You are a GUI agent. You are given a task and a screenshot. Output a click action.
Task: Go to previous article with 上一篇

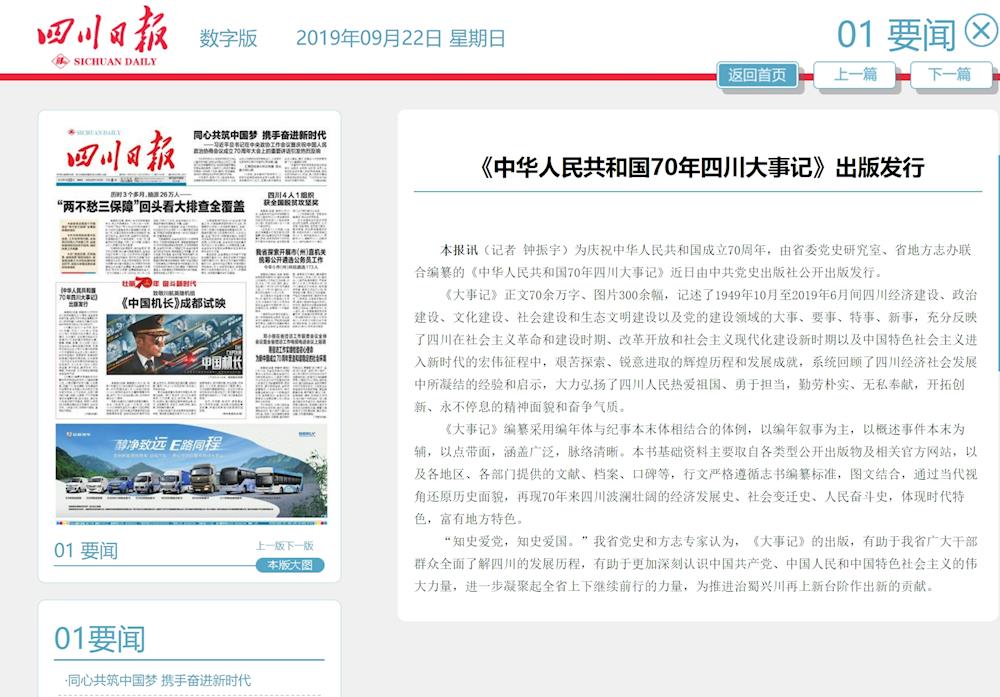(855, 75)
